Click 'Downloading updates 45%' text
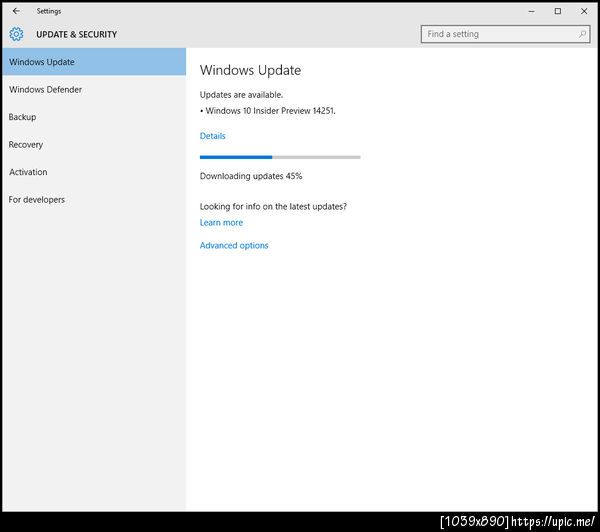This screenshot has height=532, width=600. click(251, 176)
